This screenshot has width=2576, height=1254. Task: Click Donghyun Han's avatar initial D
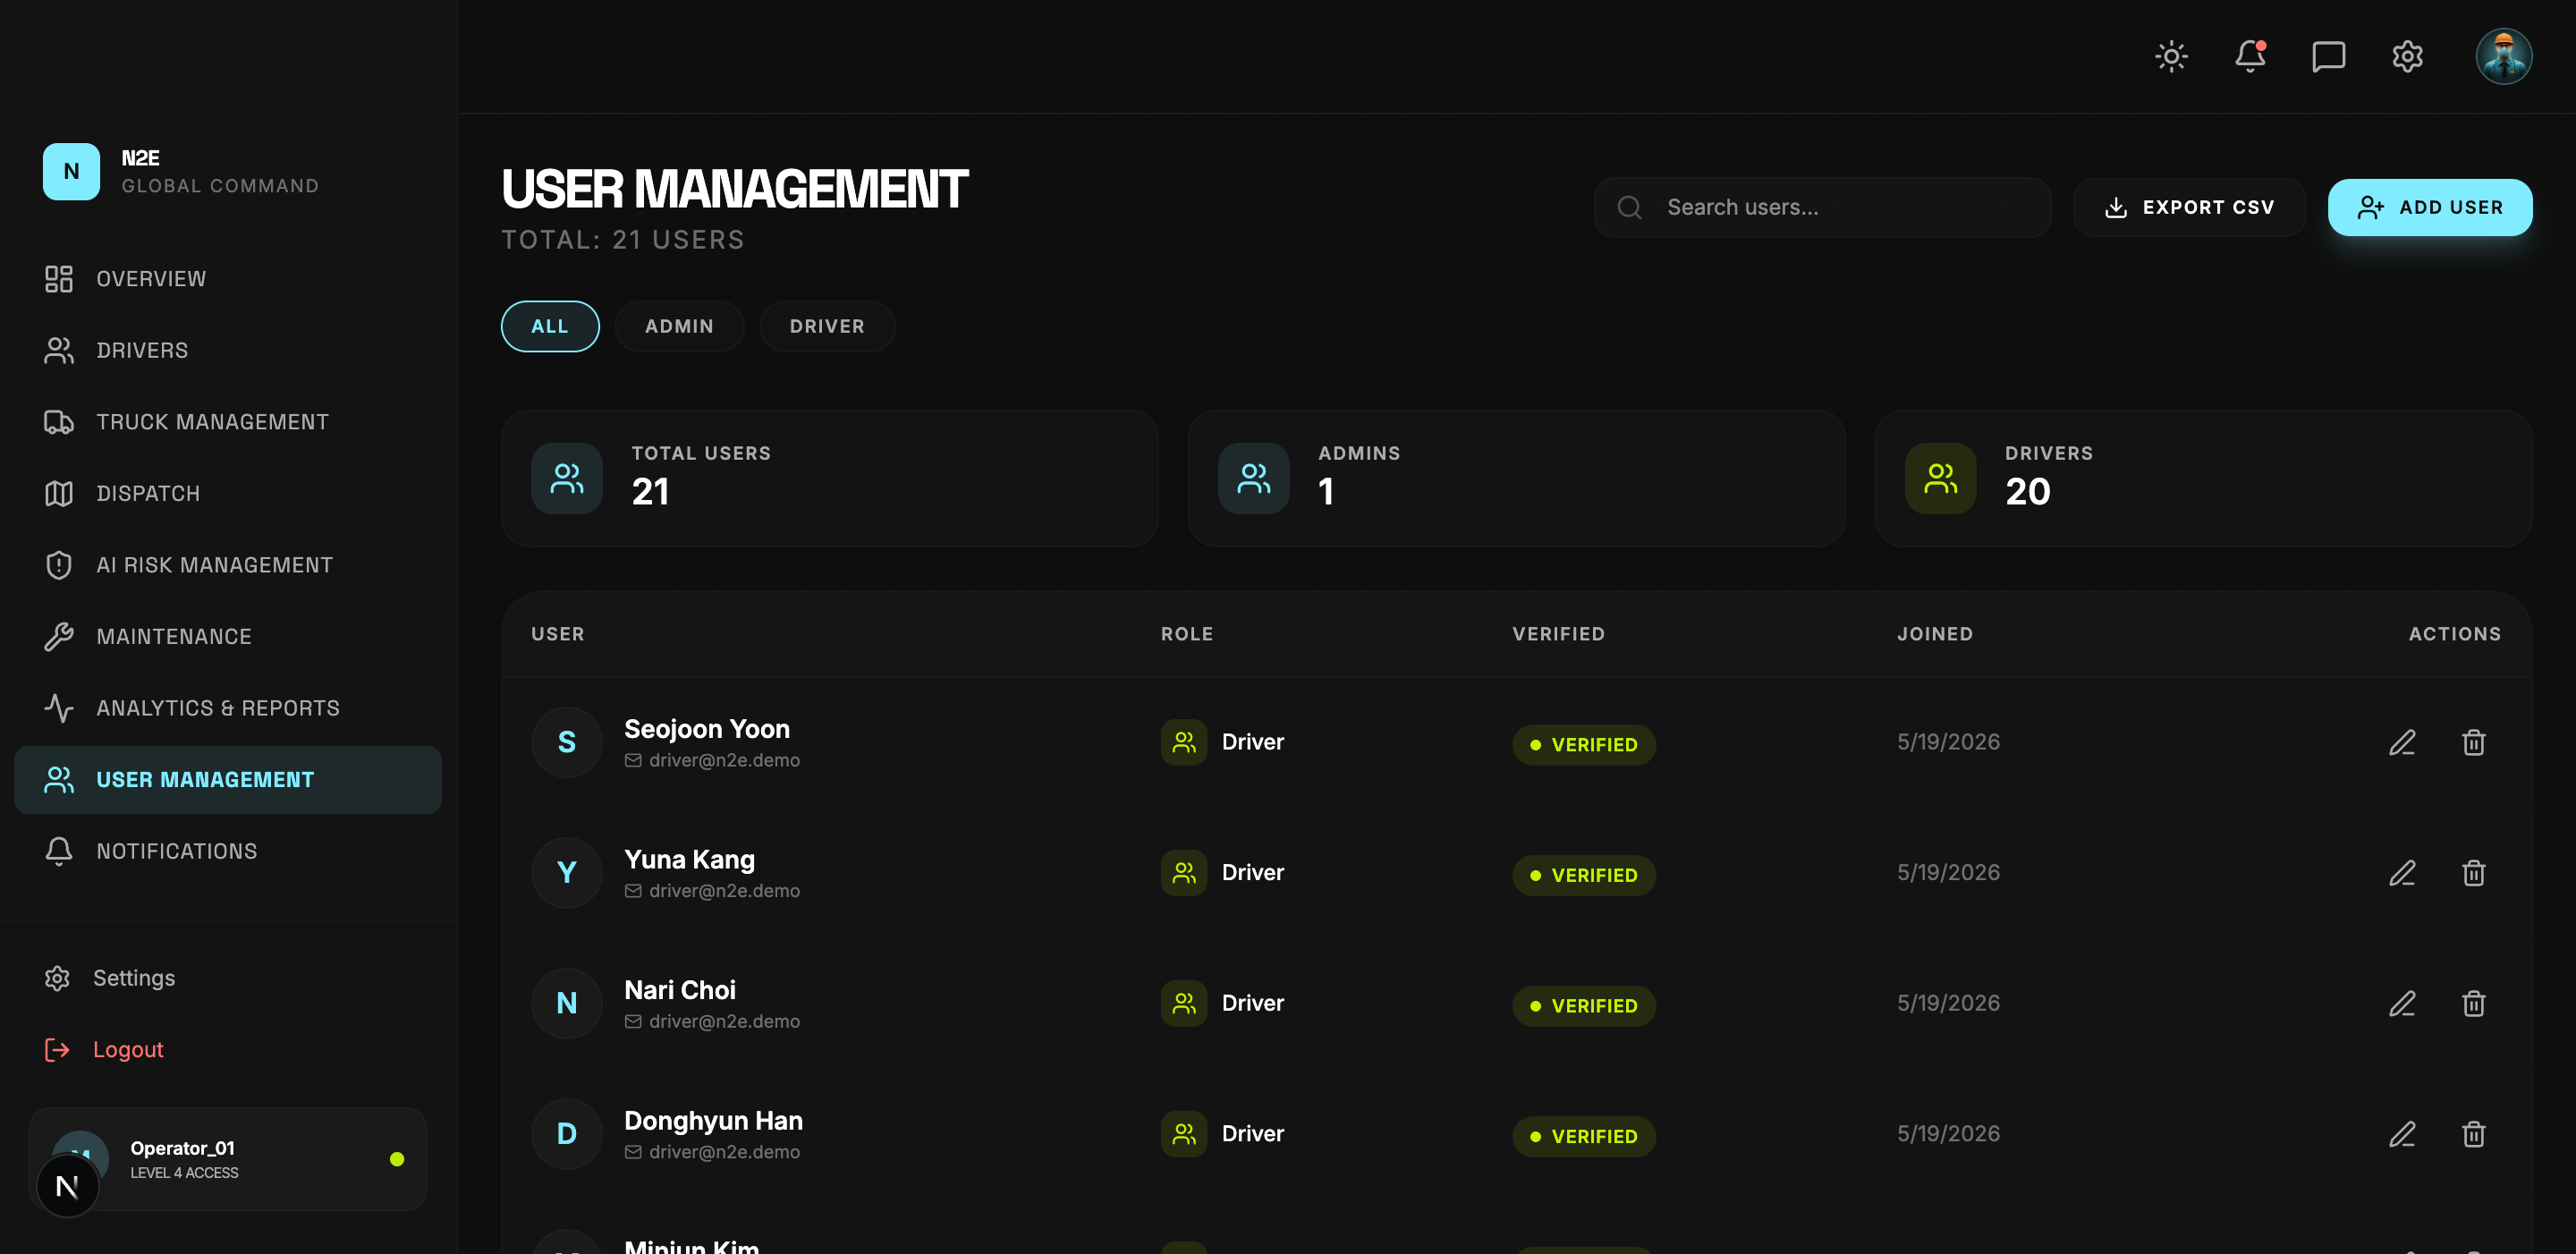pyautogui.click(x=567, y=1134)
